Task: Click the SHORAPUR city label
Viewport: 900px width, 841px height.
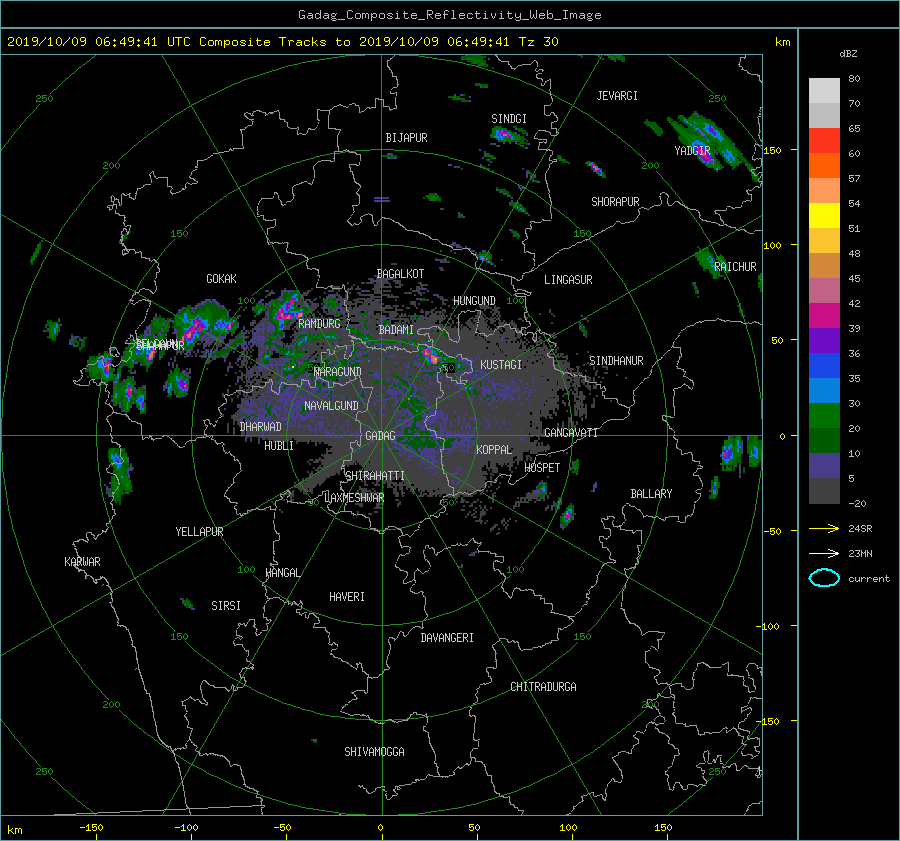Action: click(615, 202)
